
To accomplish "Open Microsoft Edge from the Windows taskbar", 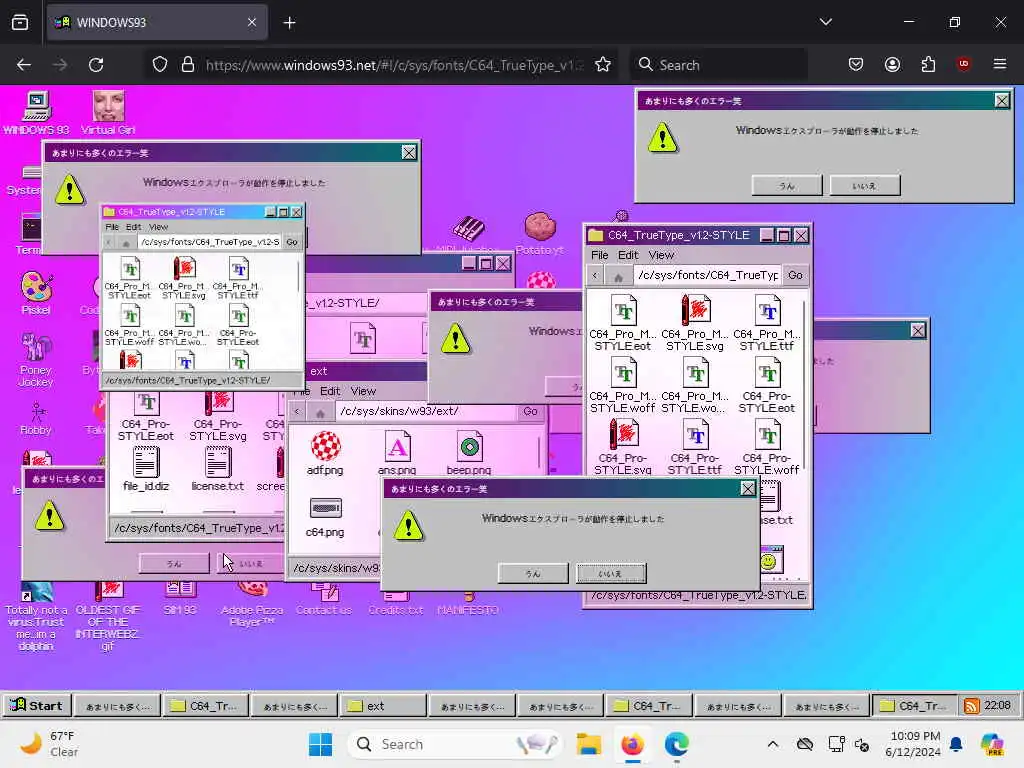I will click(676, 744).
